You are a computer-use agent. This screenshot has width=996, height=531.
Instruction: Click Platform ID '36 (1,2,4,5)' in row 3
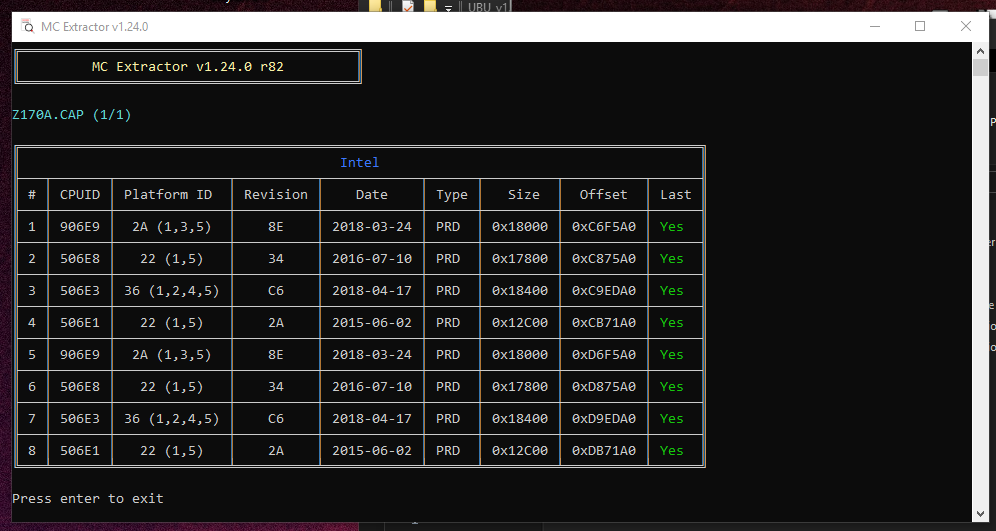pyautogui.click(x=172, y=291)
